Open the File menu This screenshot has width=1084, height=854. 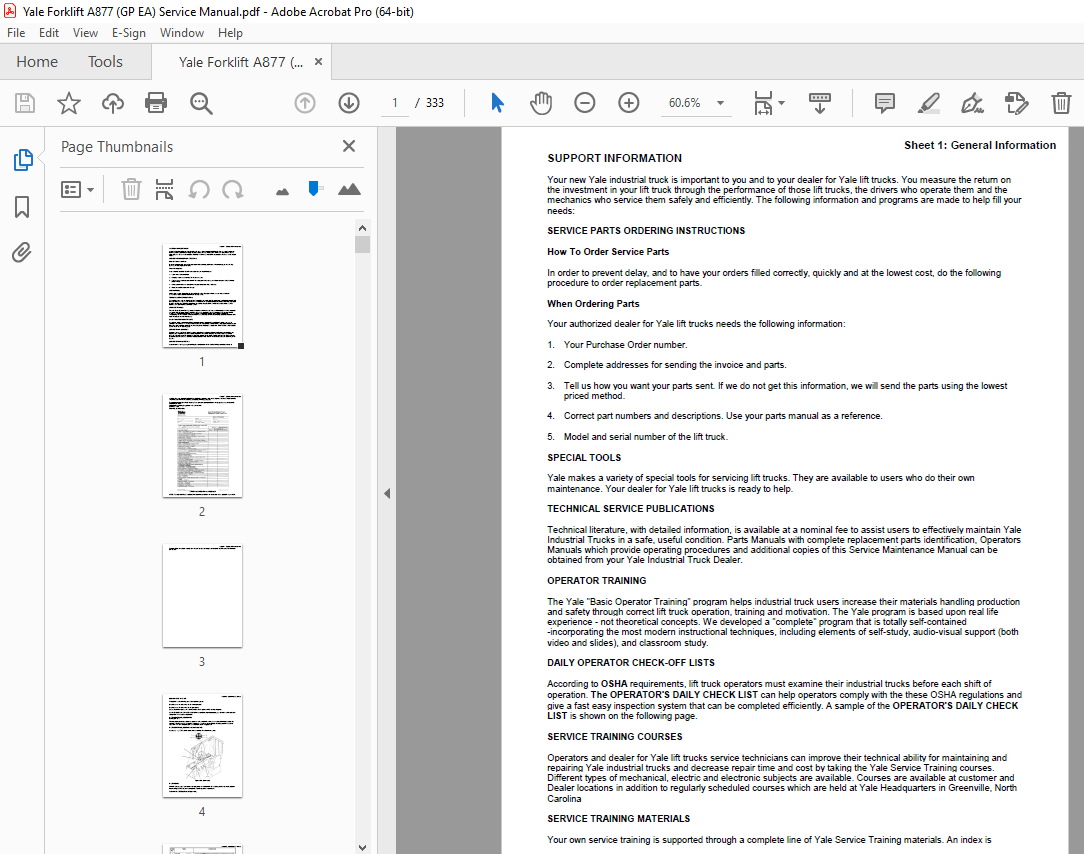click(16, 33)
